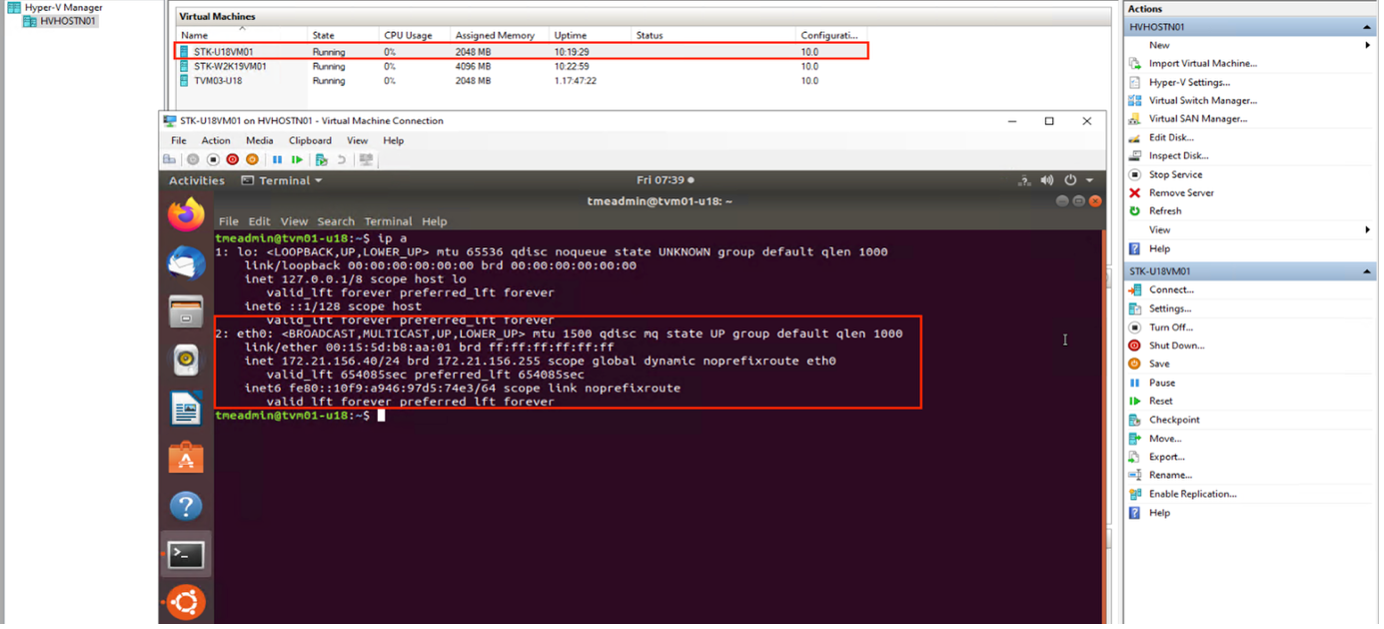1384x629 pixels.
Task: Open the Files manager dock icon
Action: click(x=186, y=311)
